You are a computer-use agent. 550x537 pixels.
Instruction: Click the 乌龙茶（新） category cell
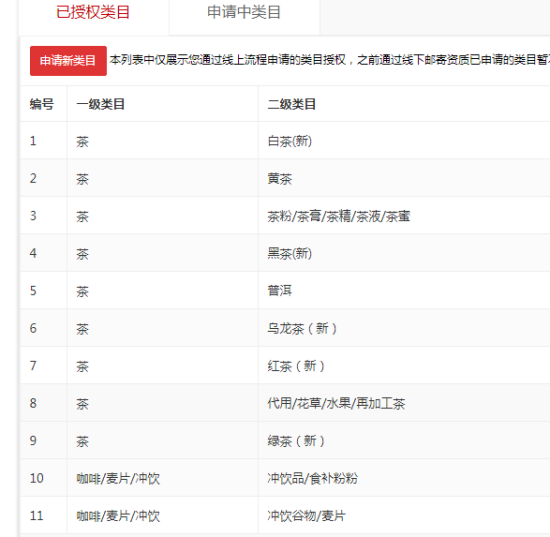(x=302, y=329)
